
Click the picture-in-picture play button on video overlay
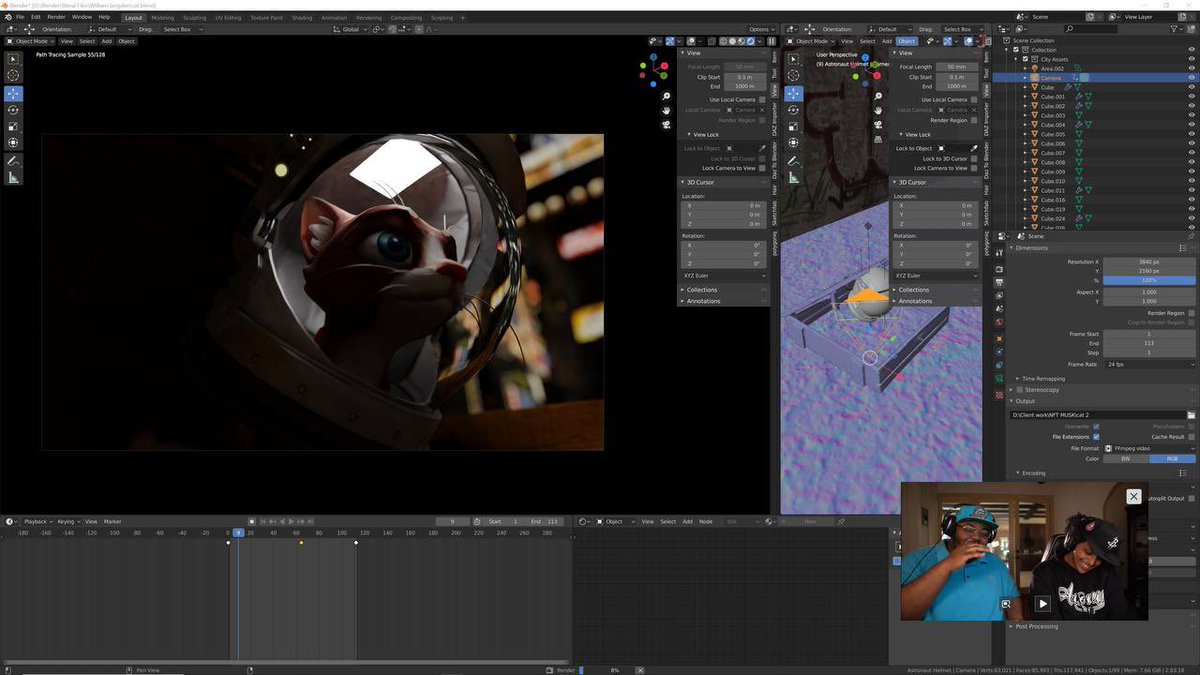[x=1043, y=603]
